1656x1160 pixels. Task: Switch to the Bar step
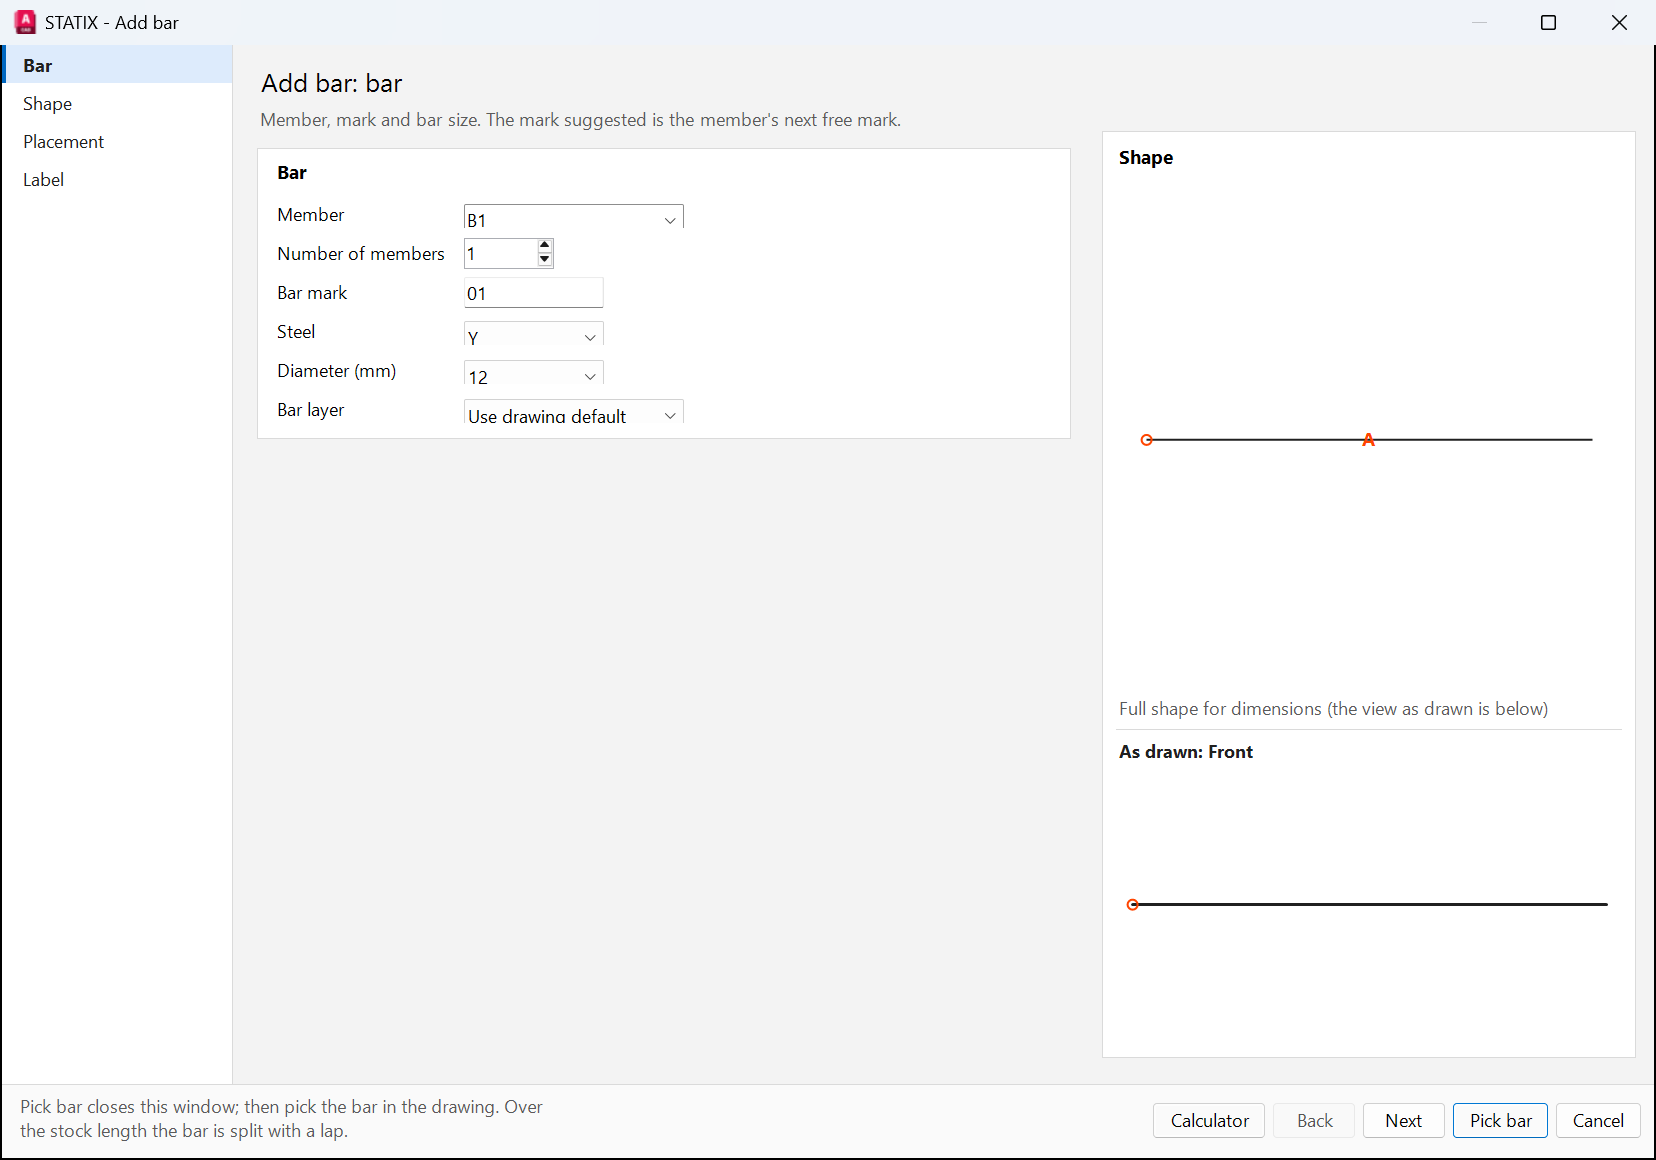click(x=117, y=65)
